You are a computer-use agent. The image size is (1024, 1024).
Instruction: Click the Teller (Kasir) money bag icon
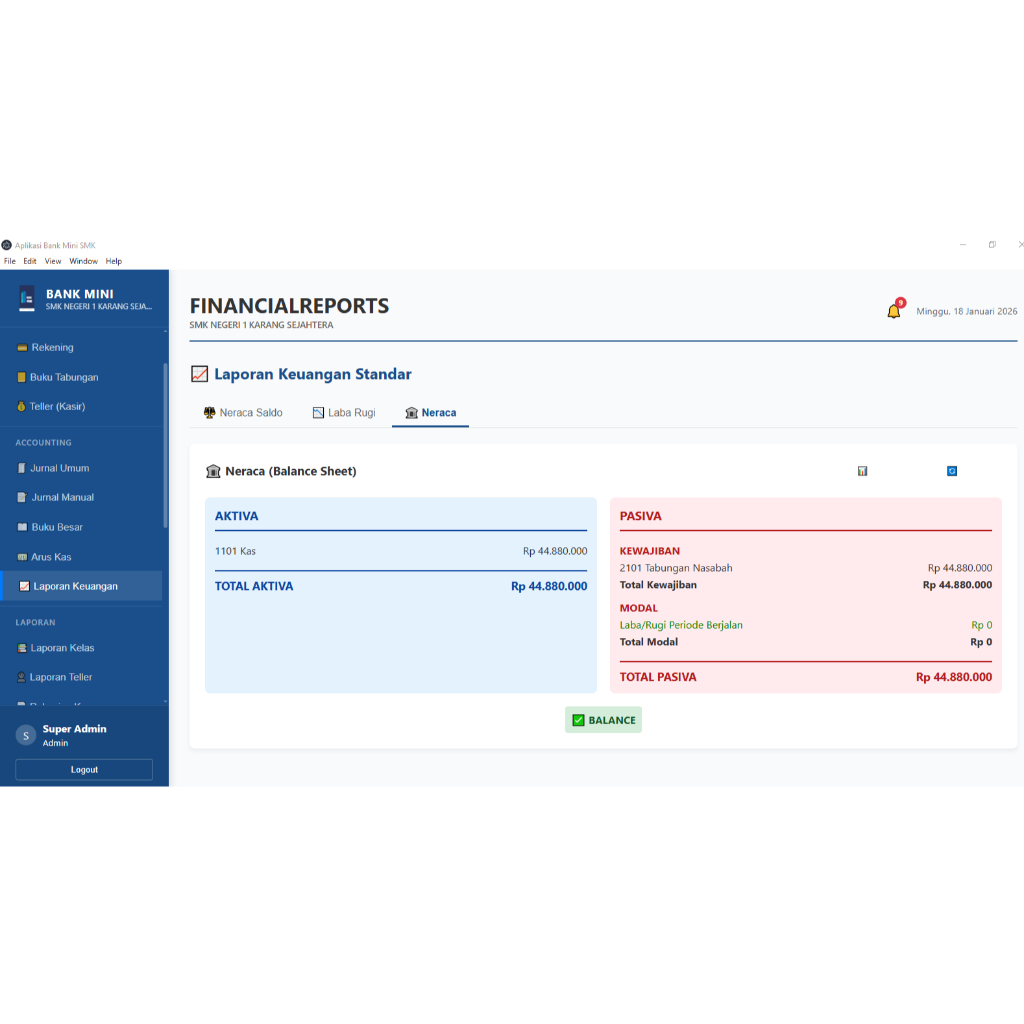click(22, 406)
